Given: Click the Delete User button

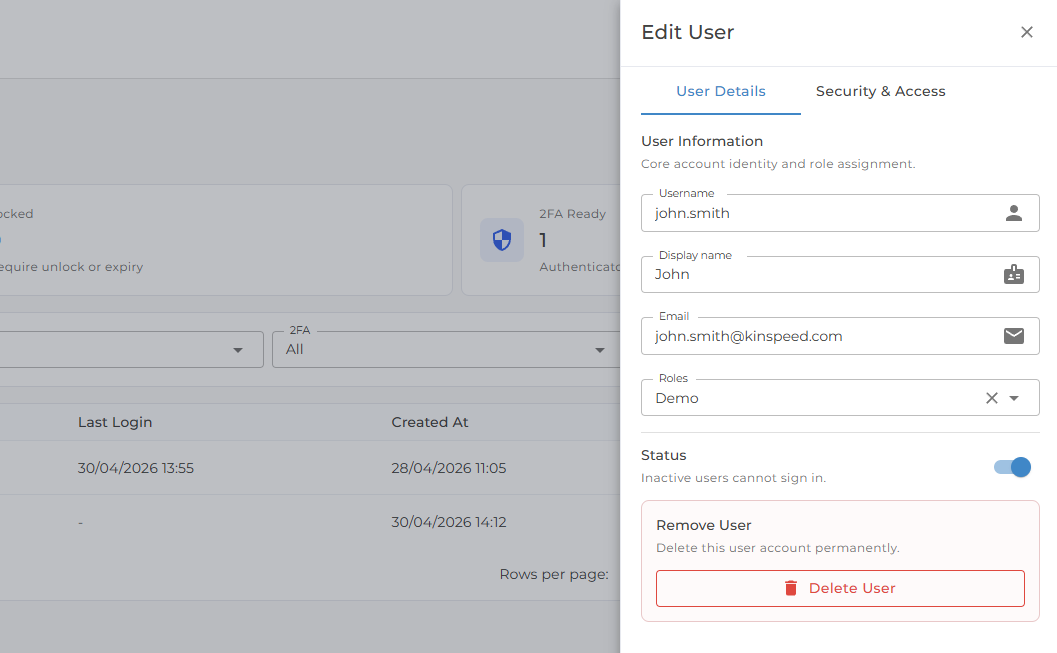Looking at the screenshot, I should [x=840, y=588].
